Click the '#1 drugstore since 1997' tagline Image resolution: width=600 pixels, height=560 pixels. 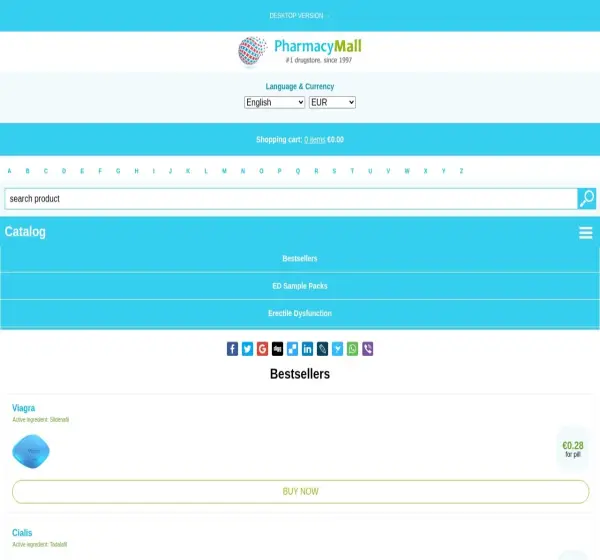(x=319, y=60)
